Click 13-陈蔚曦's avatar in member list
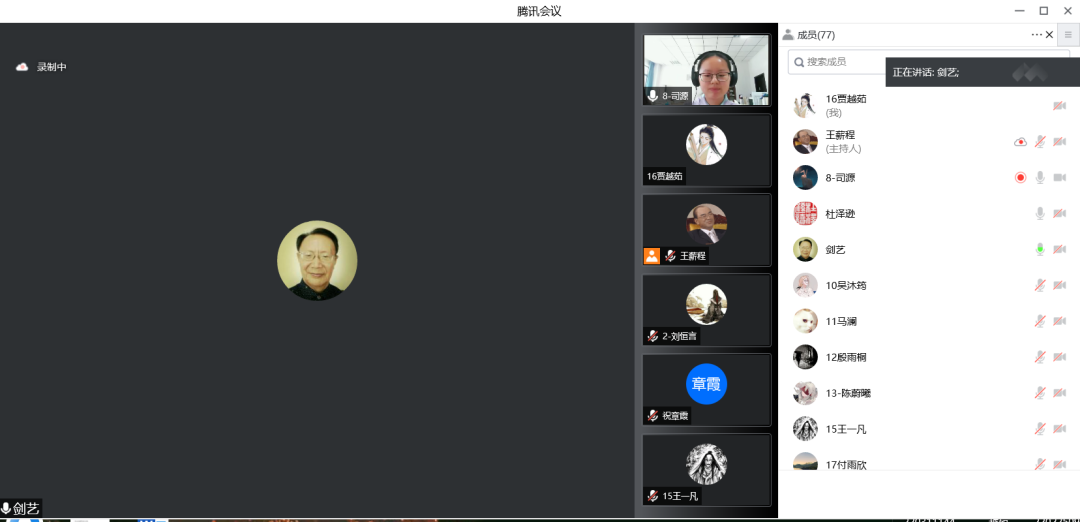This screenshot has width=1080, height=522. [x=805, y=393]
